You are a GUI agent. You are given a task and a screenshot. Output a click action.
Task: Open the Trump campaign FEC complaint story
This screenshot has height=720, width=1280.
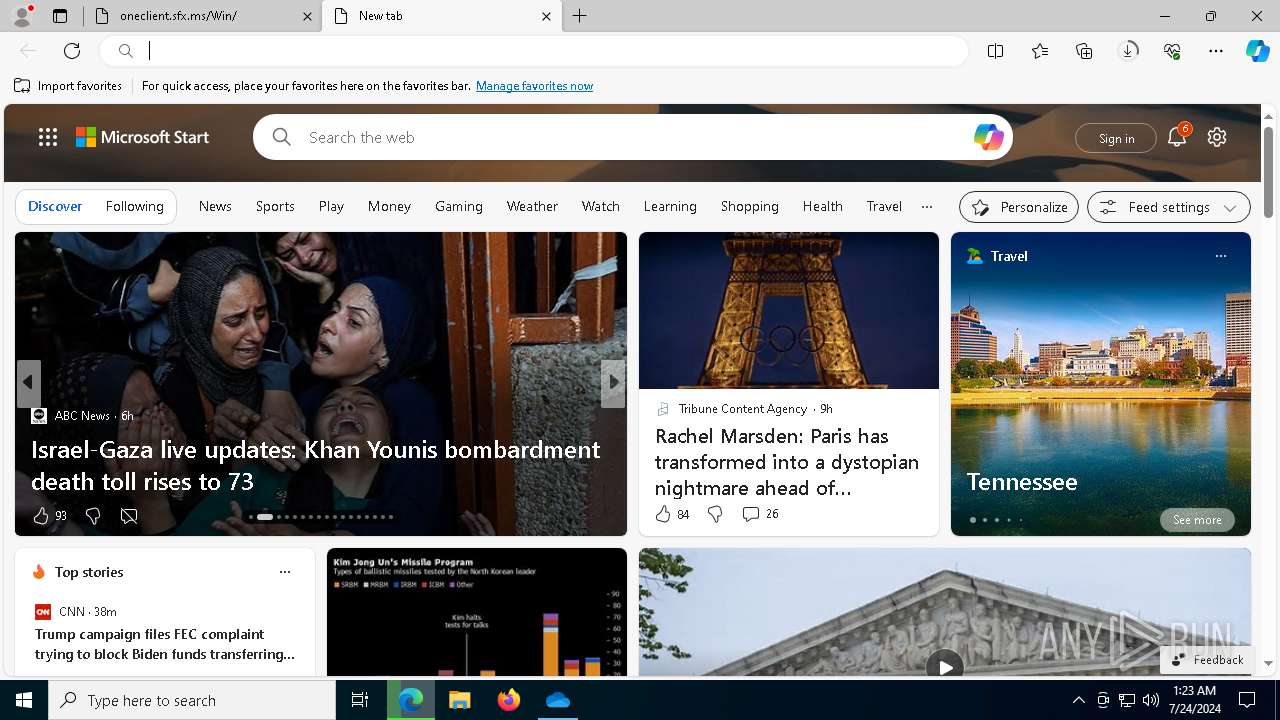click(165, 644)
